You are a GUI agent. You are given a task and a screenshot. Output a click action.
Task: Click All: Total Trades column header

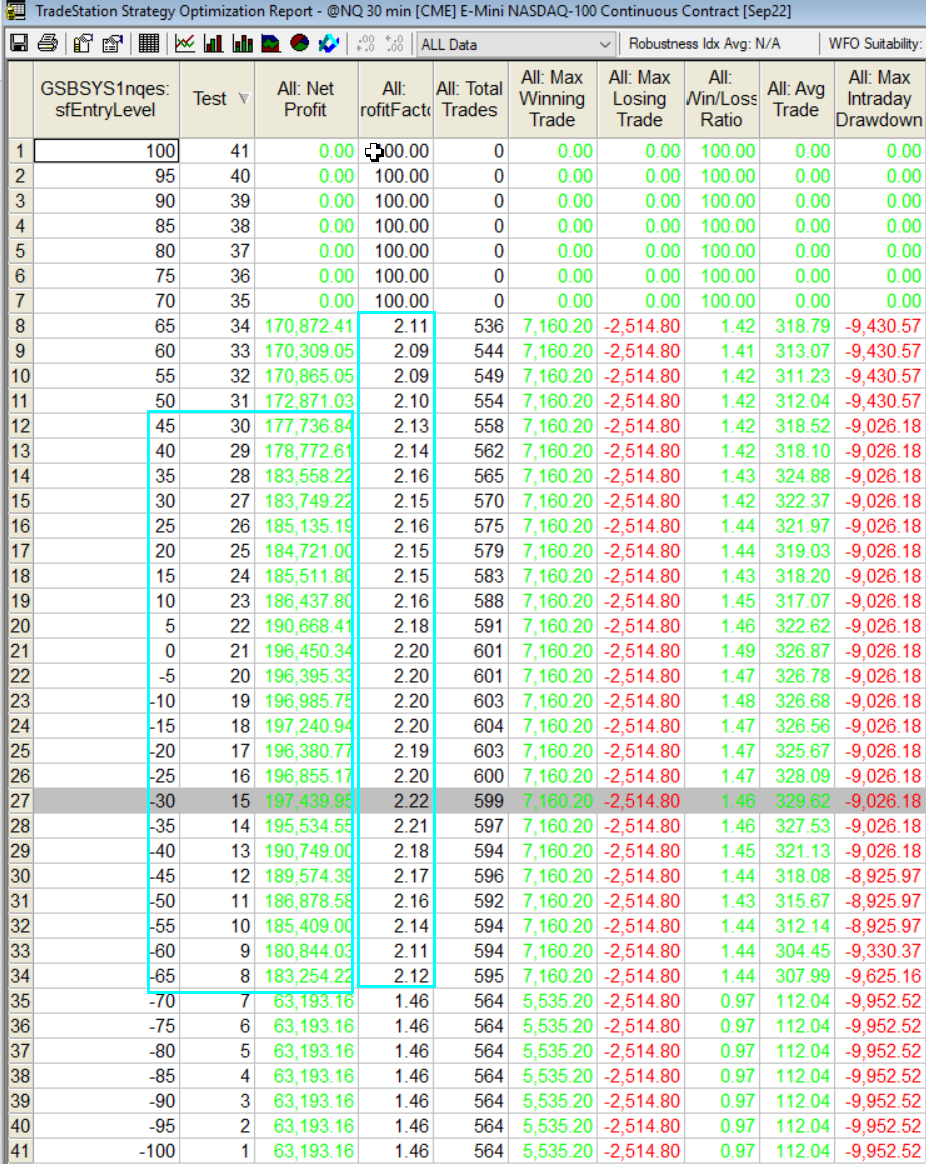pyautogui.click(x=469, y=99)
